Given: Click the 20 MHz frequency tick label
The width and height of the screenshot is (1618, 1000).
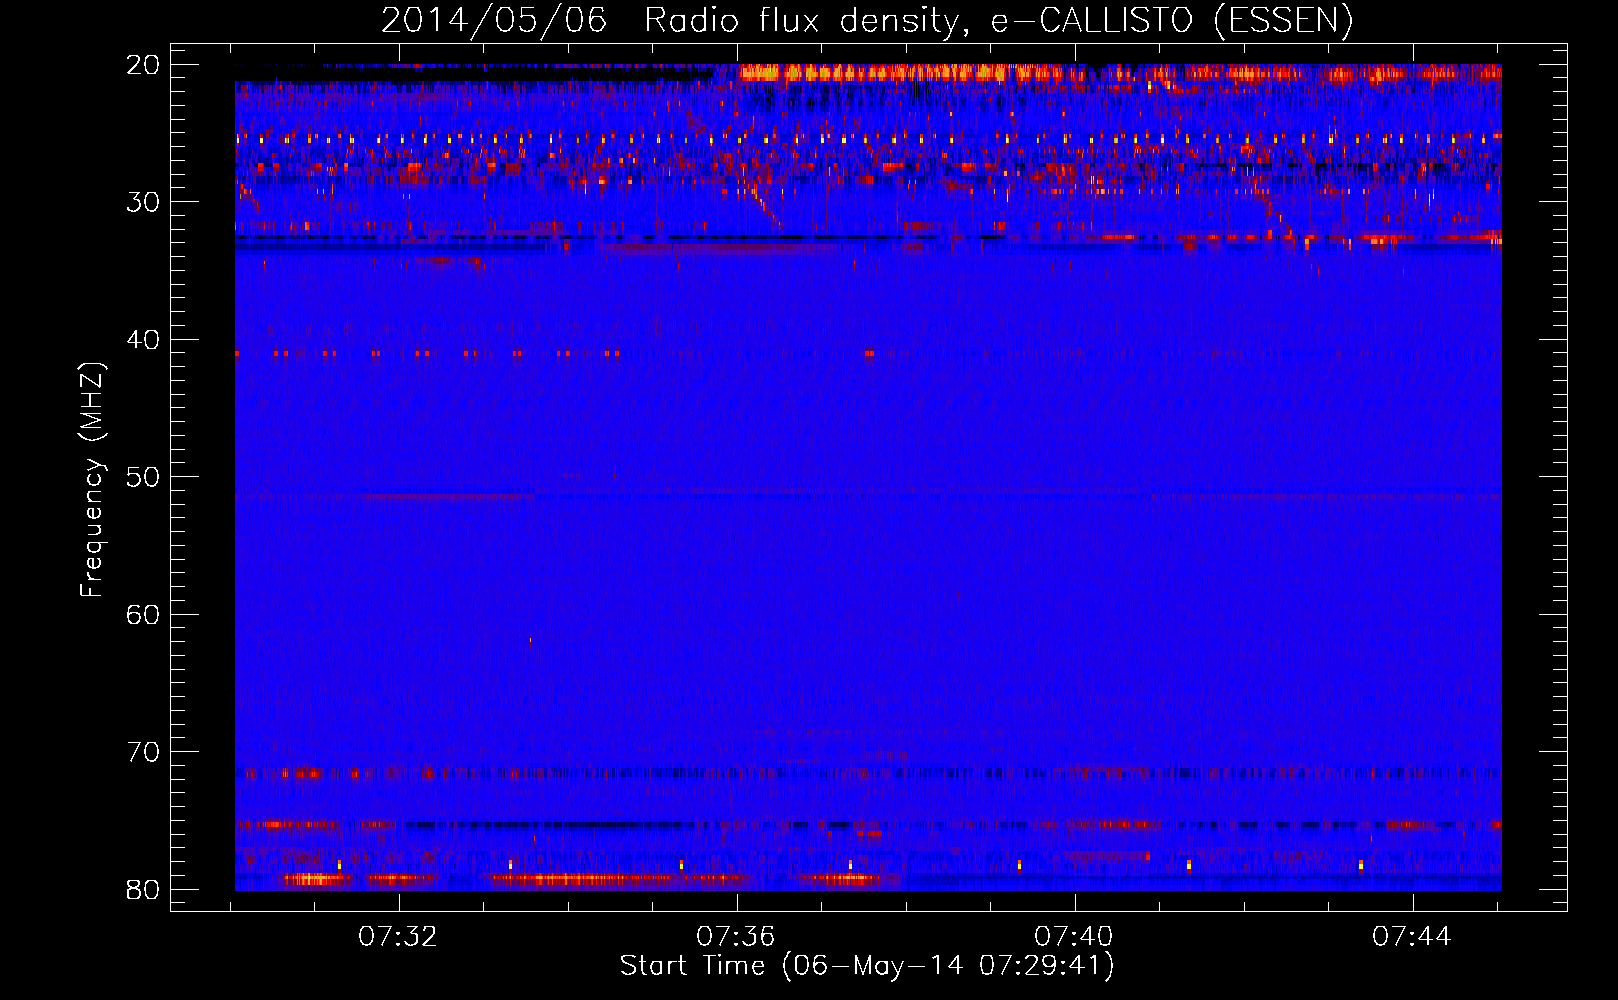Looking at the screenshot, I should click(144, 65).
